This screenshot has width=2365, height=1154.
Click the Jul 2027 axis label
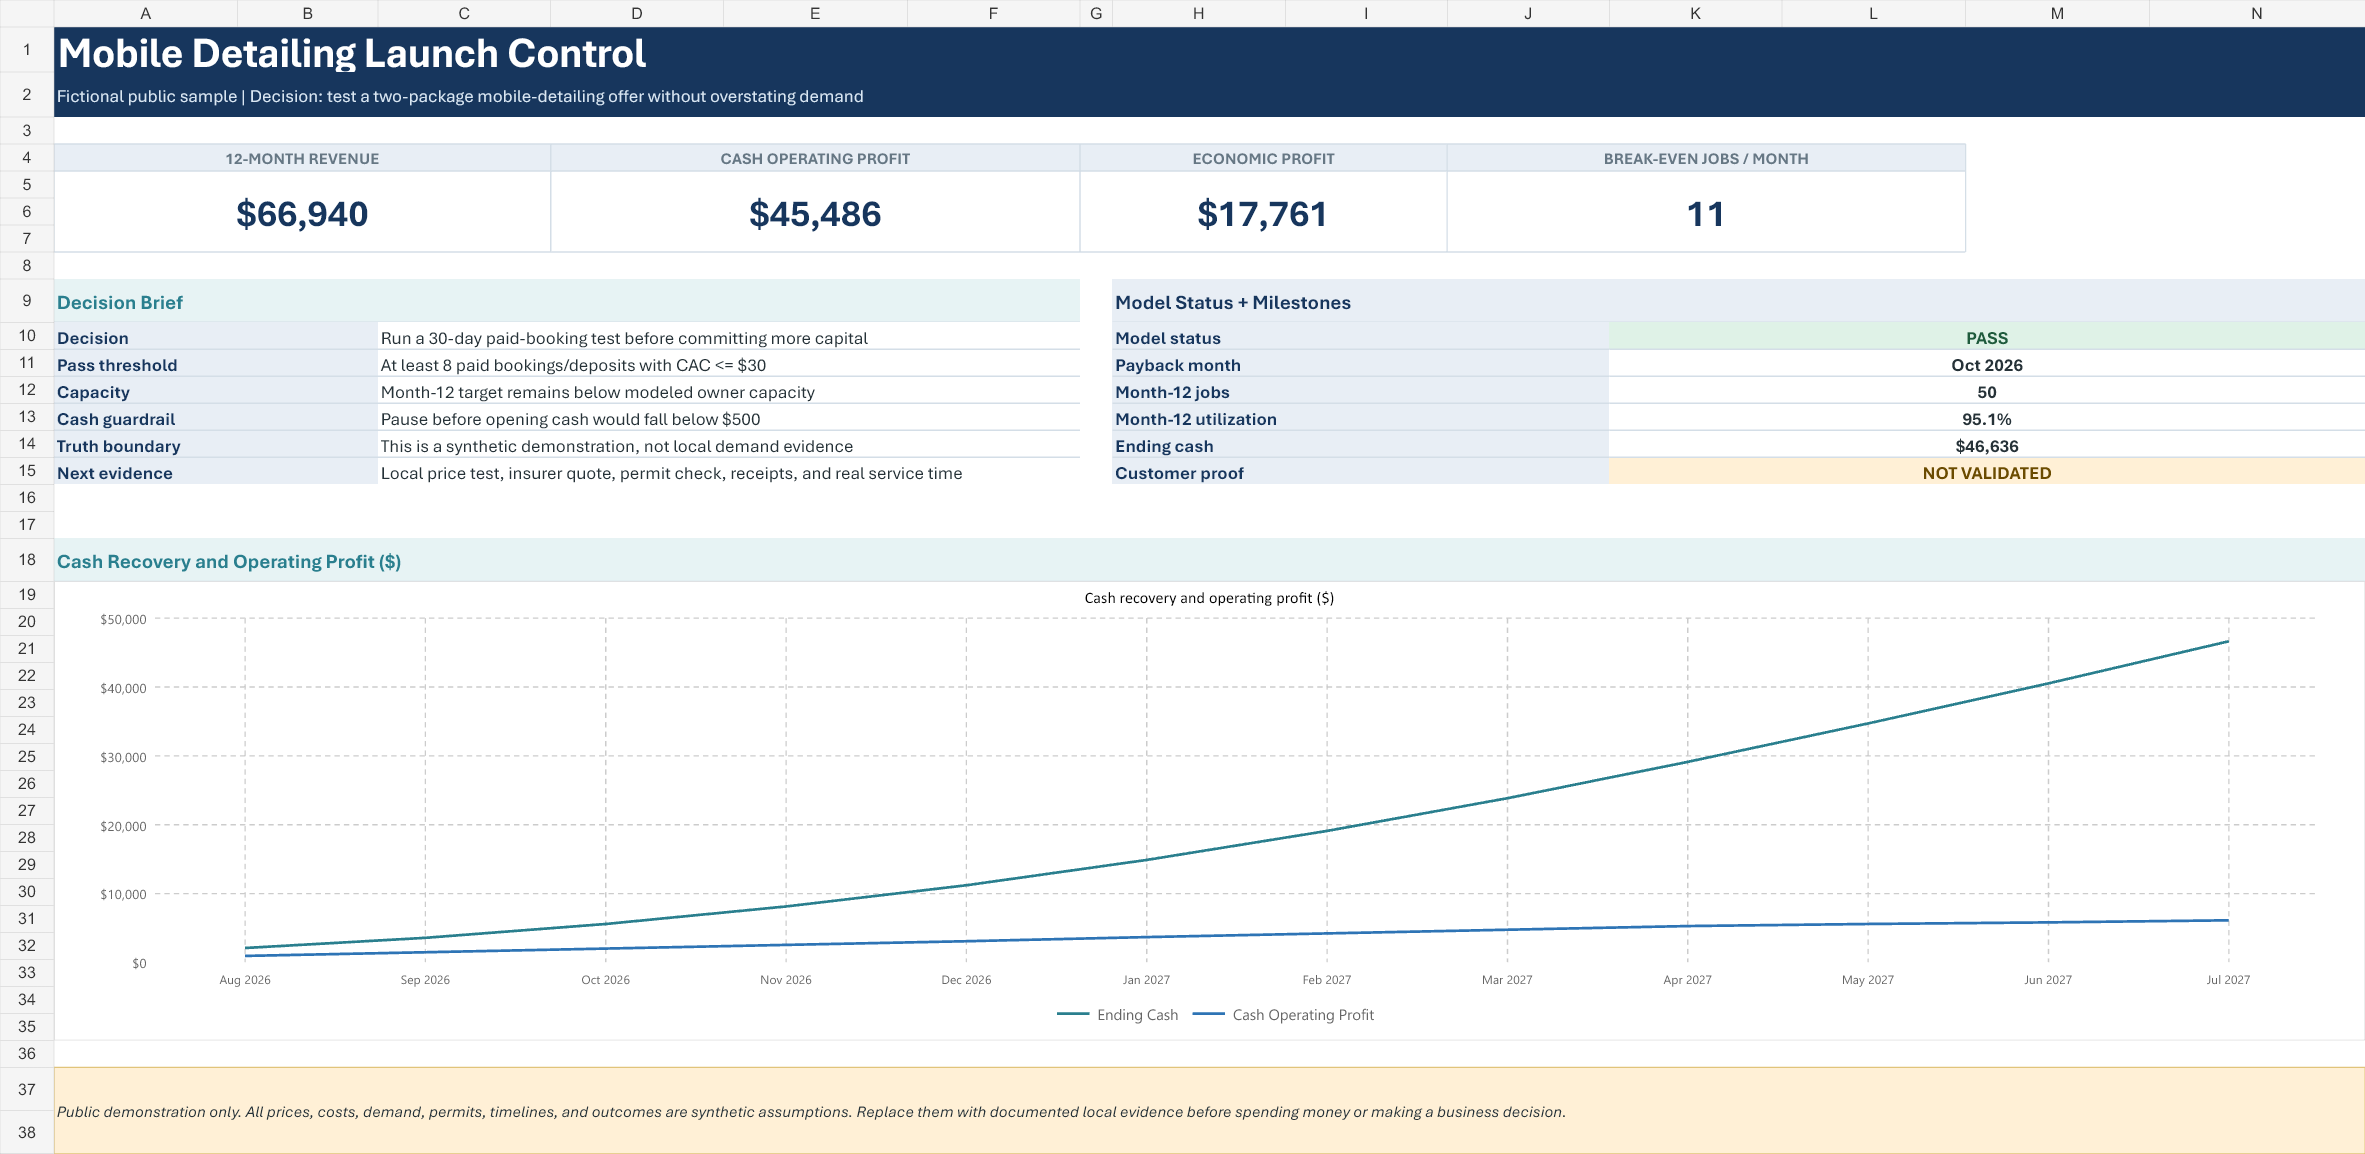[x=2228, y=980]
